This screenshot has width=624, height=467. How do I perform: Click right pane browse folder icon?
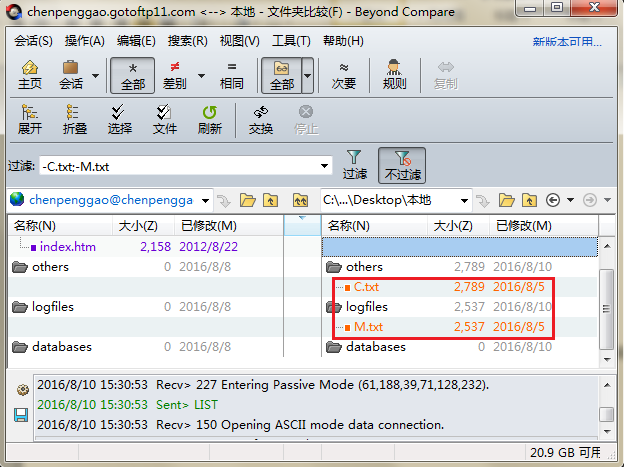507,200
